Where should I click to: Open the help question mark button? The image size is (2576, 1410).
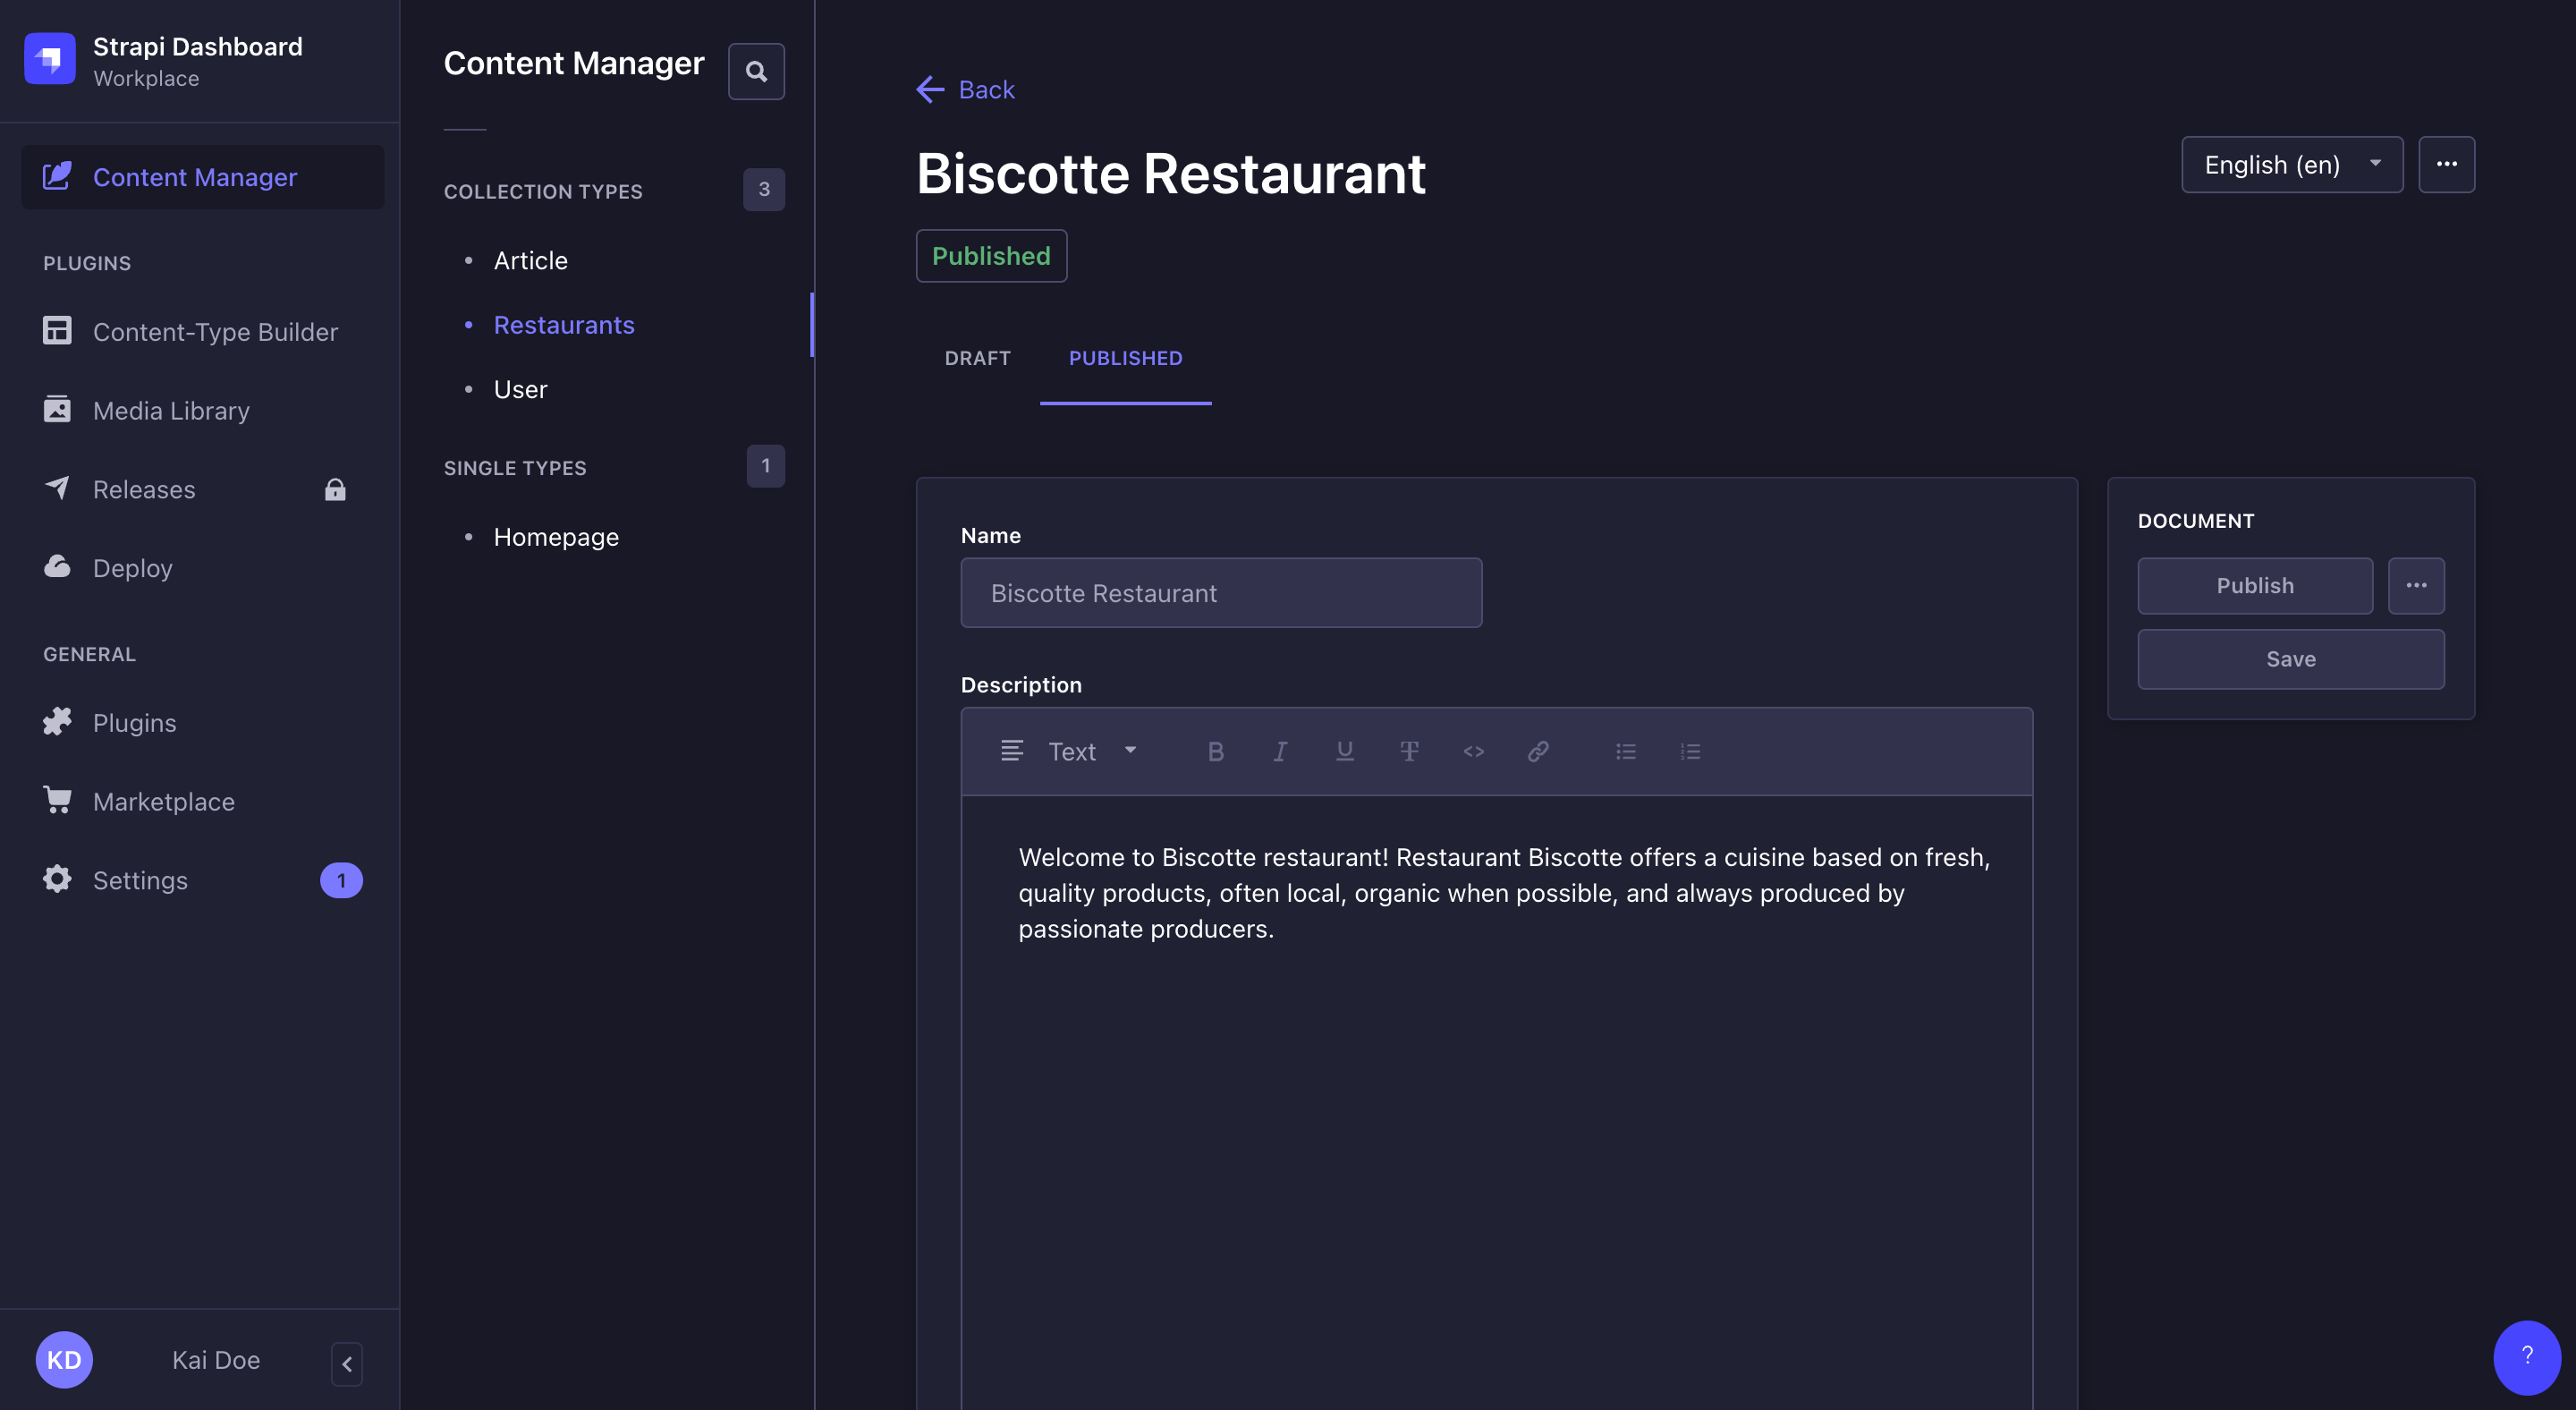click(x=2526, y=1356)
